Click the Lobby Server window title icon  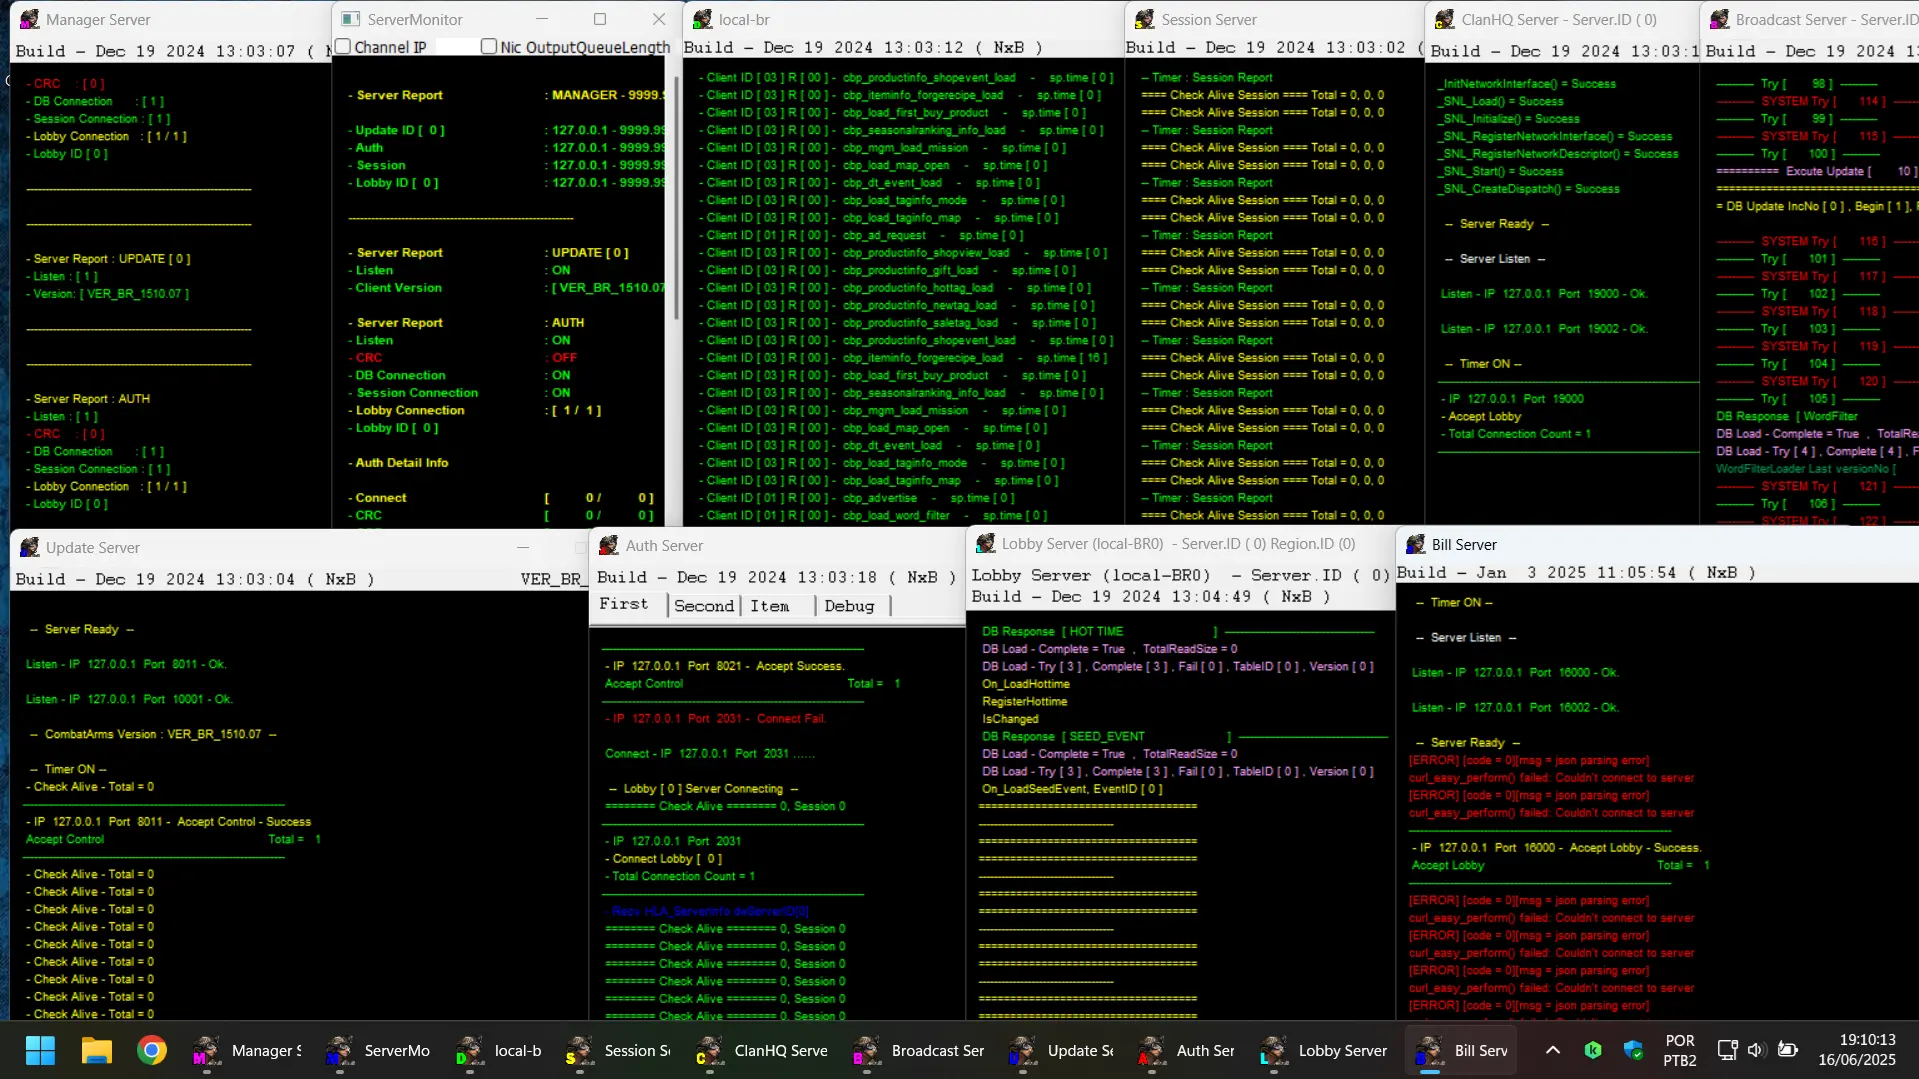(x=986, y=543)
